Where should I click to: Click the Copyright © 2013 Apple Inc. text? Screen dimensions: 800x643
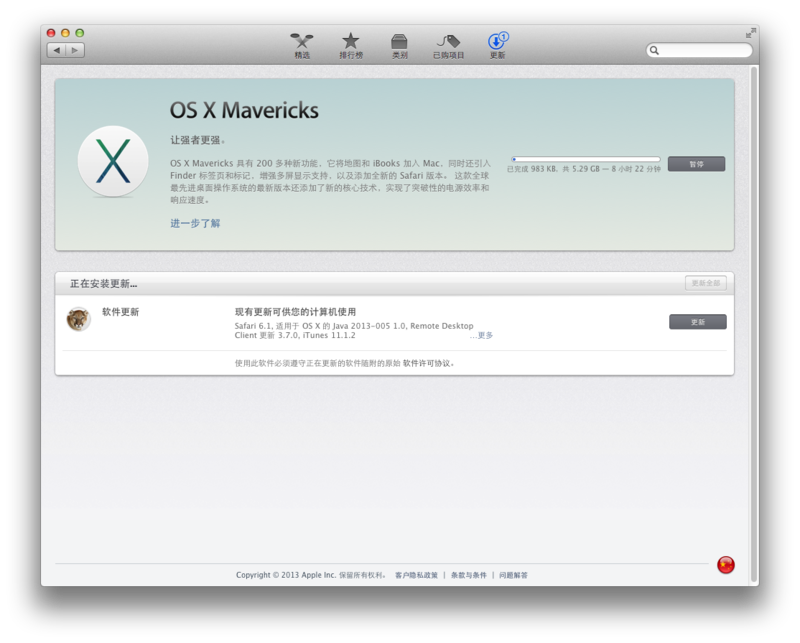click(286, 575)
